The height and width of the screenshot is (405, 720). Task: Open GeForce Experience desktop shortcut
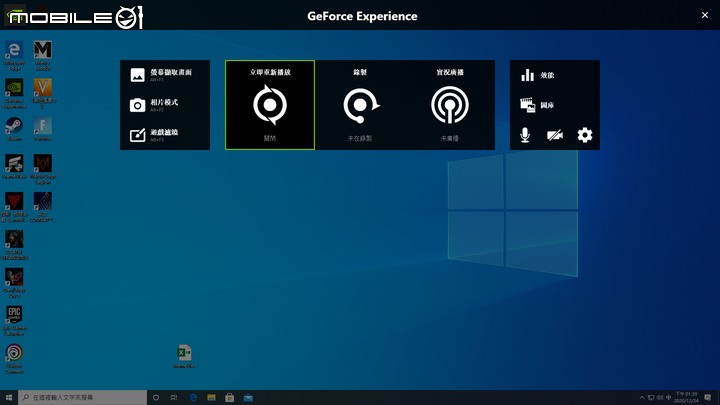14,94
